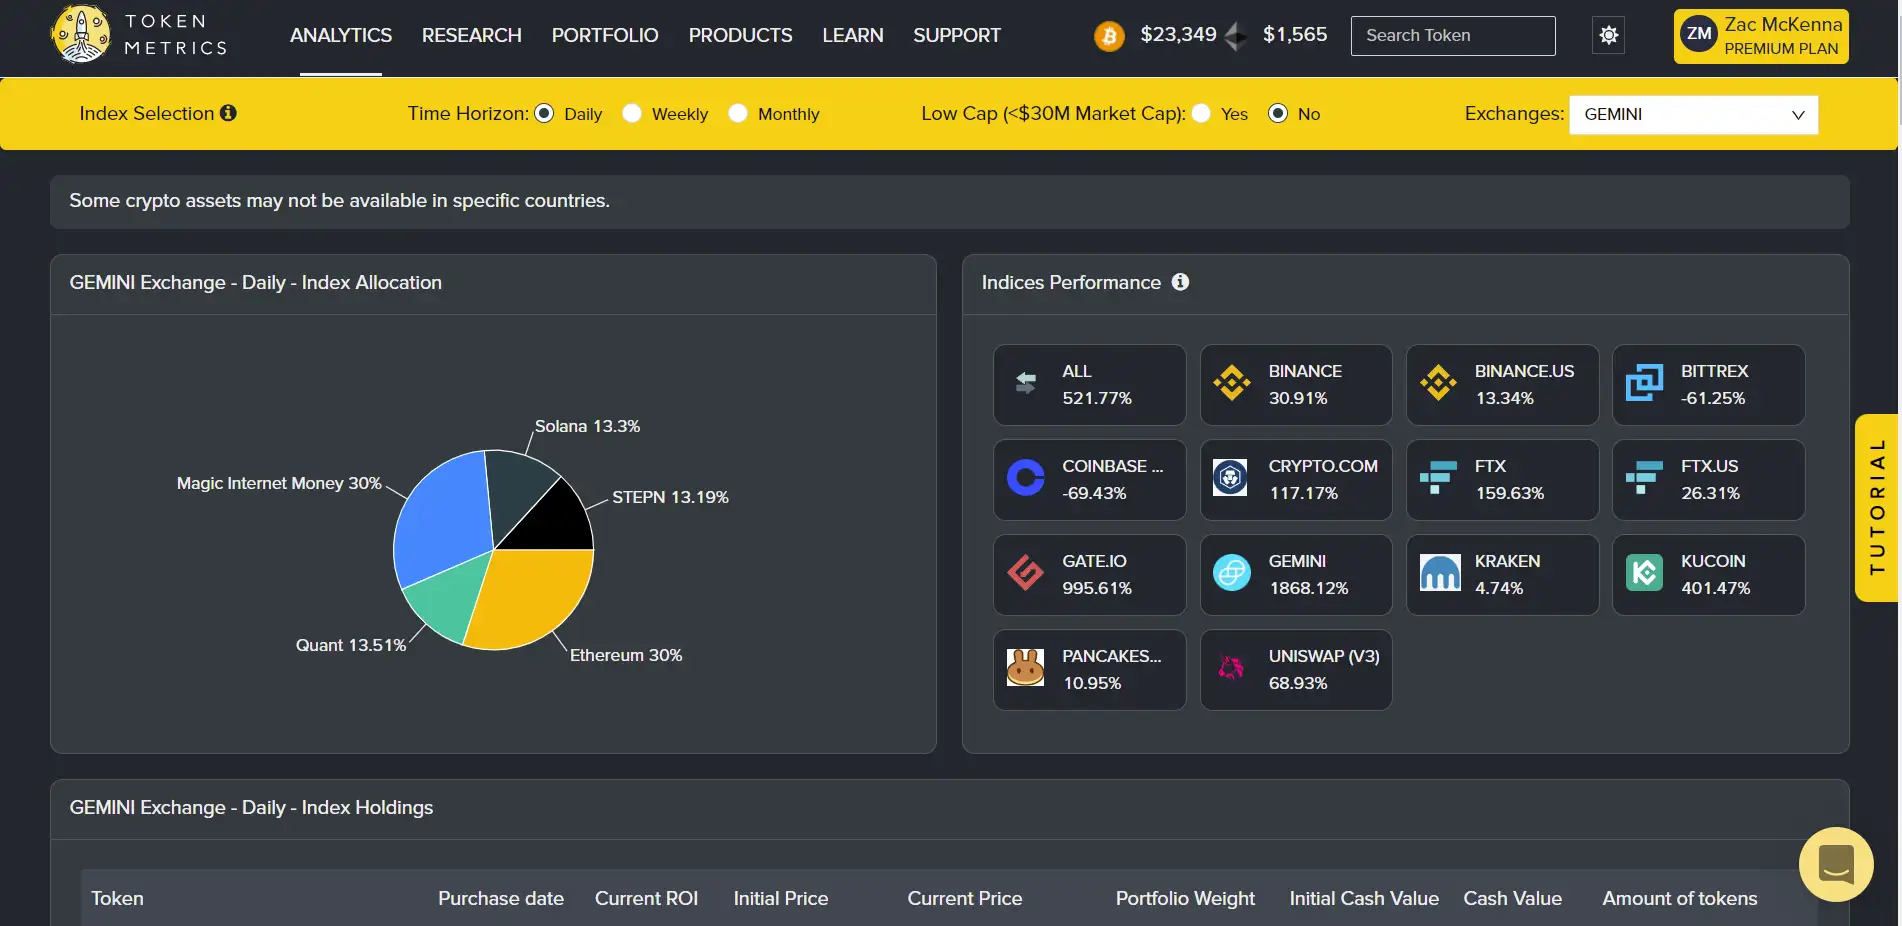The width and height of the screenshot is (1902, 926).
Task: Open the Exchanges dropdown showing GEMINI
Action: 1693,115
